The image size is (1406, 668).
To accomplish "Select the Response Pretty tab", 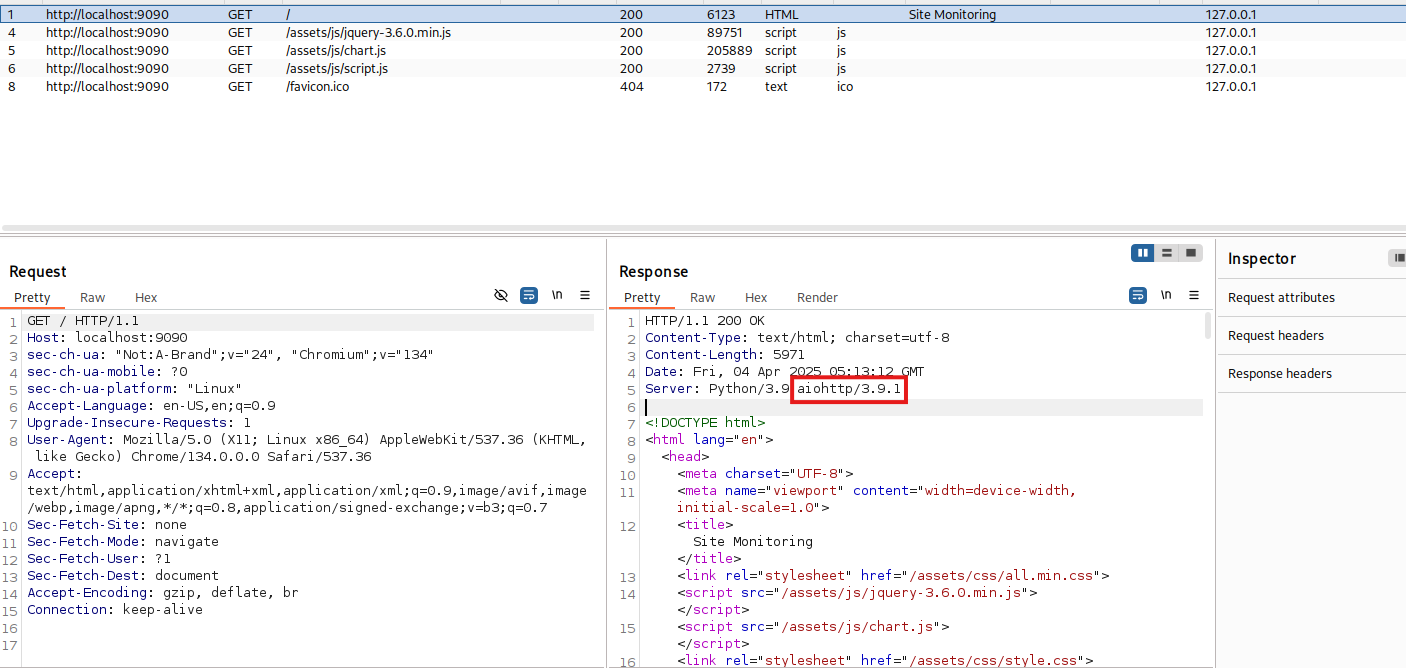I will tap(642, 297).
